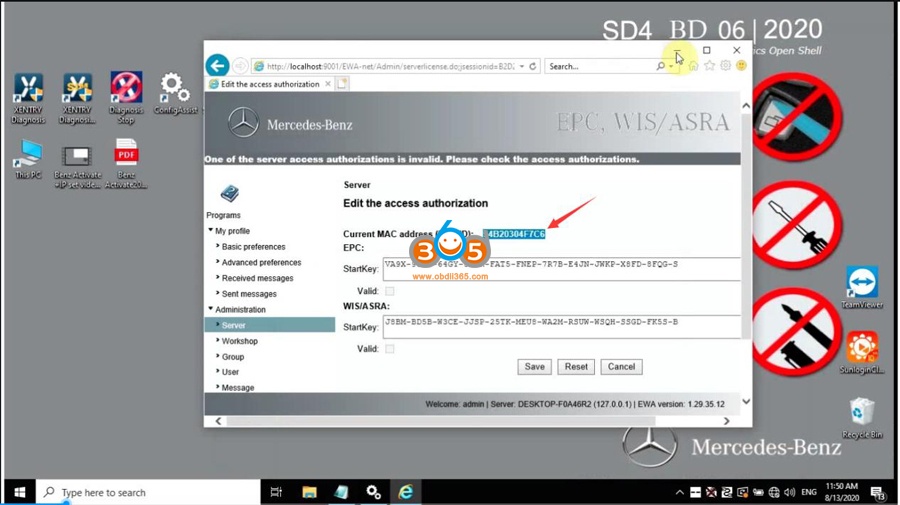Open Group administration

(232, 357)
